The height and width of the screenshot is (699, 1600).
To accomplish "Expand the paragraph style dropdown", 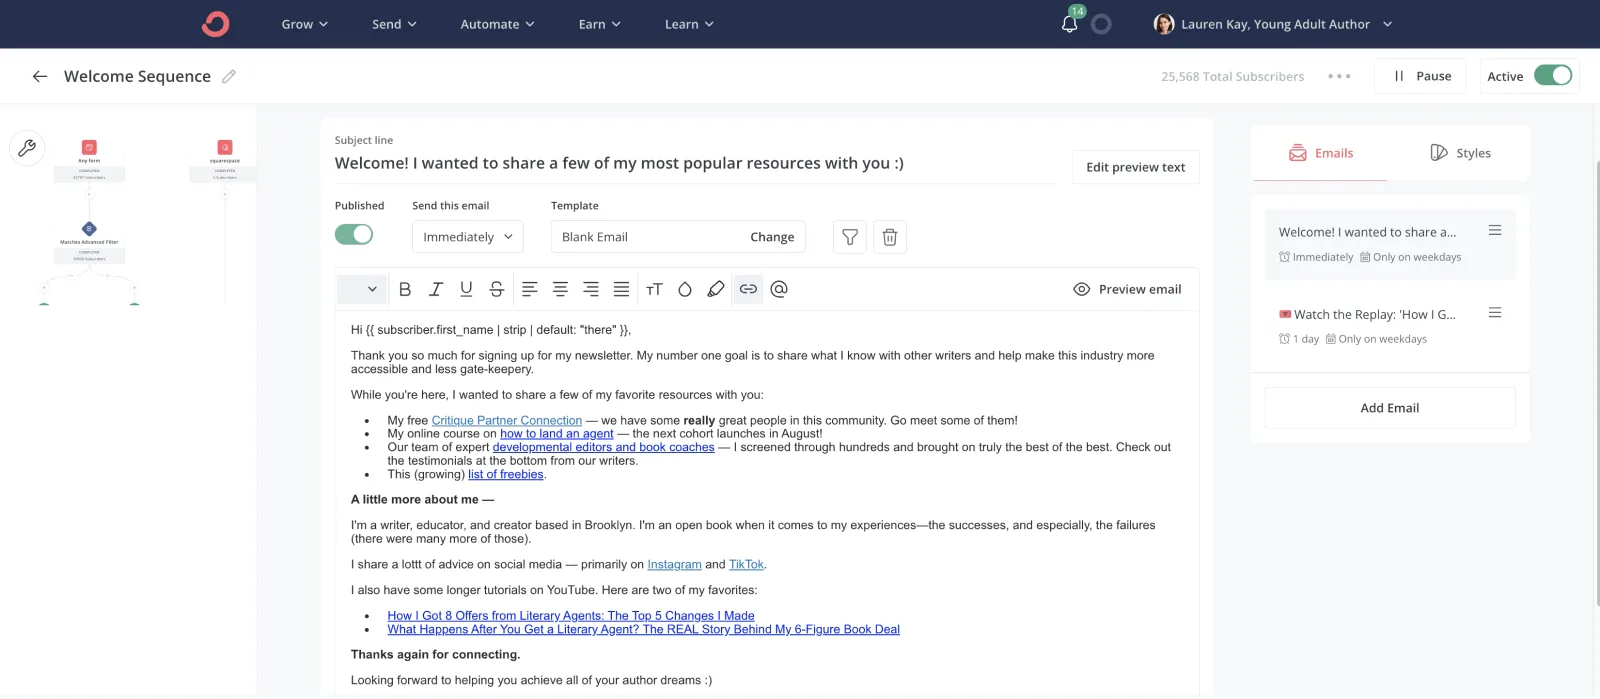I will [x=361, y=289].
